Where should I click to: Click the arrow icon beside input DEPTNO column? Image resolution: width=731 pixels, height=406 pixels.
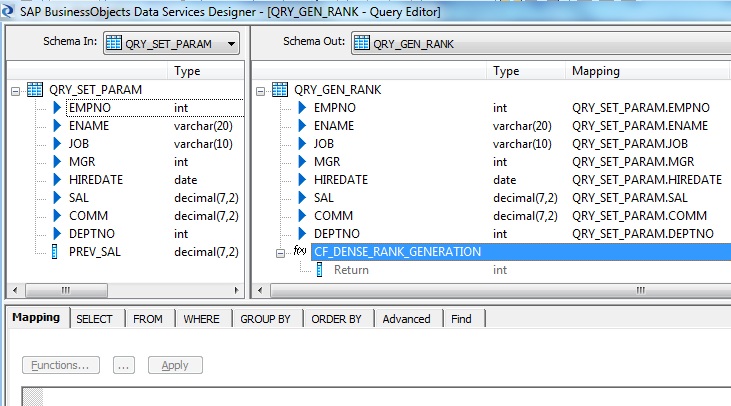click(57, 234)
